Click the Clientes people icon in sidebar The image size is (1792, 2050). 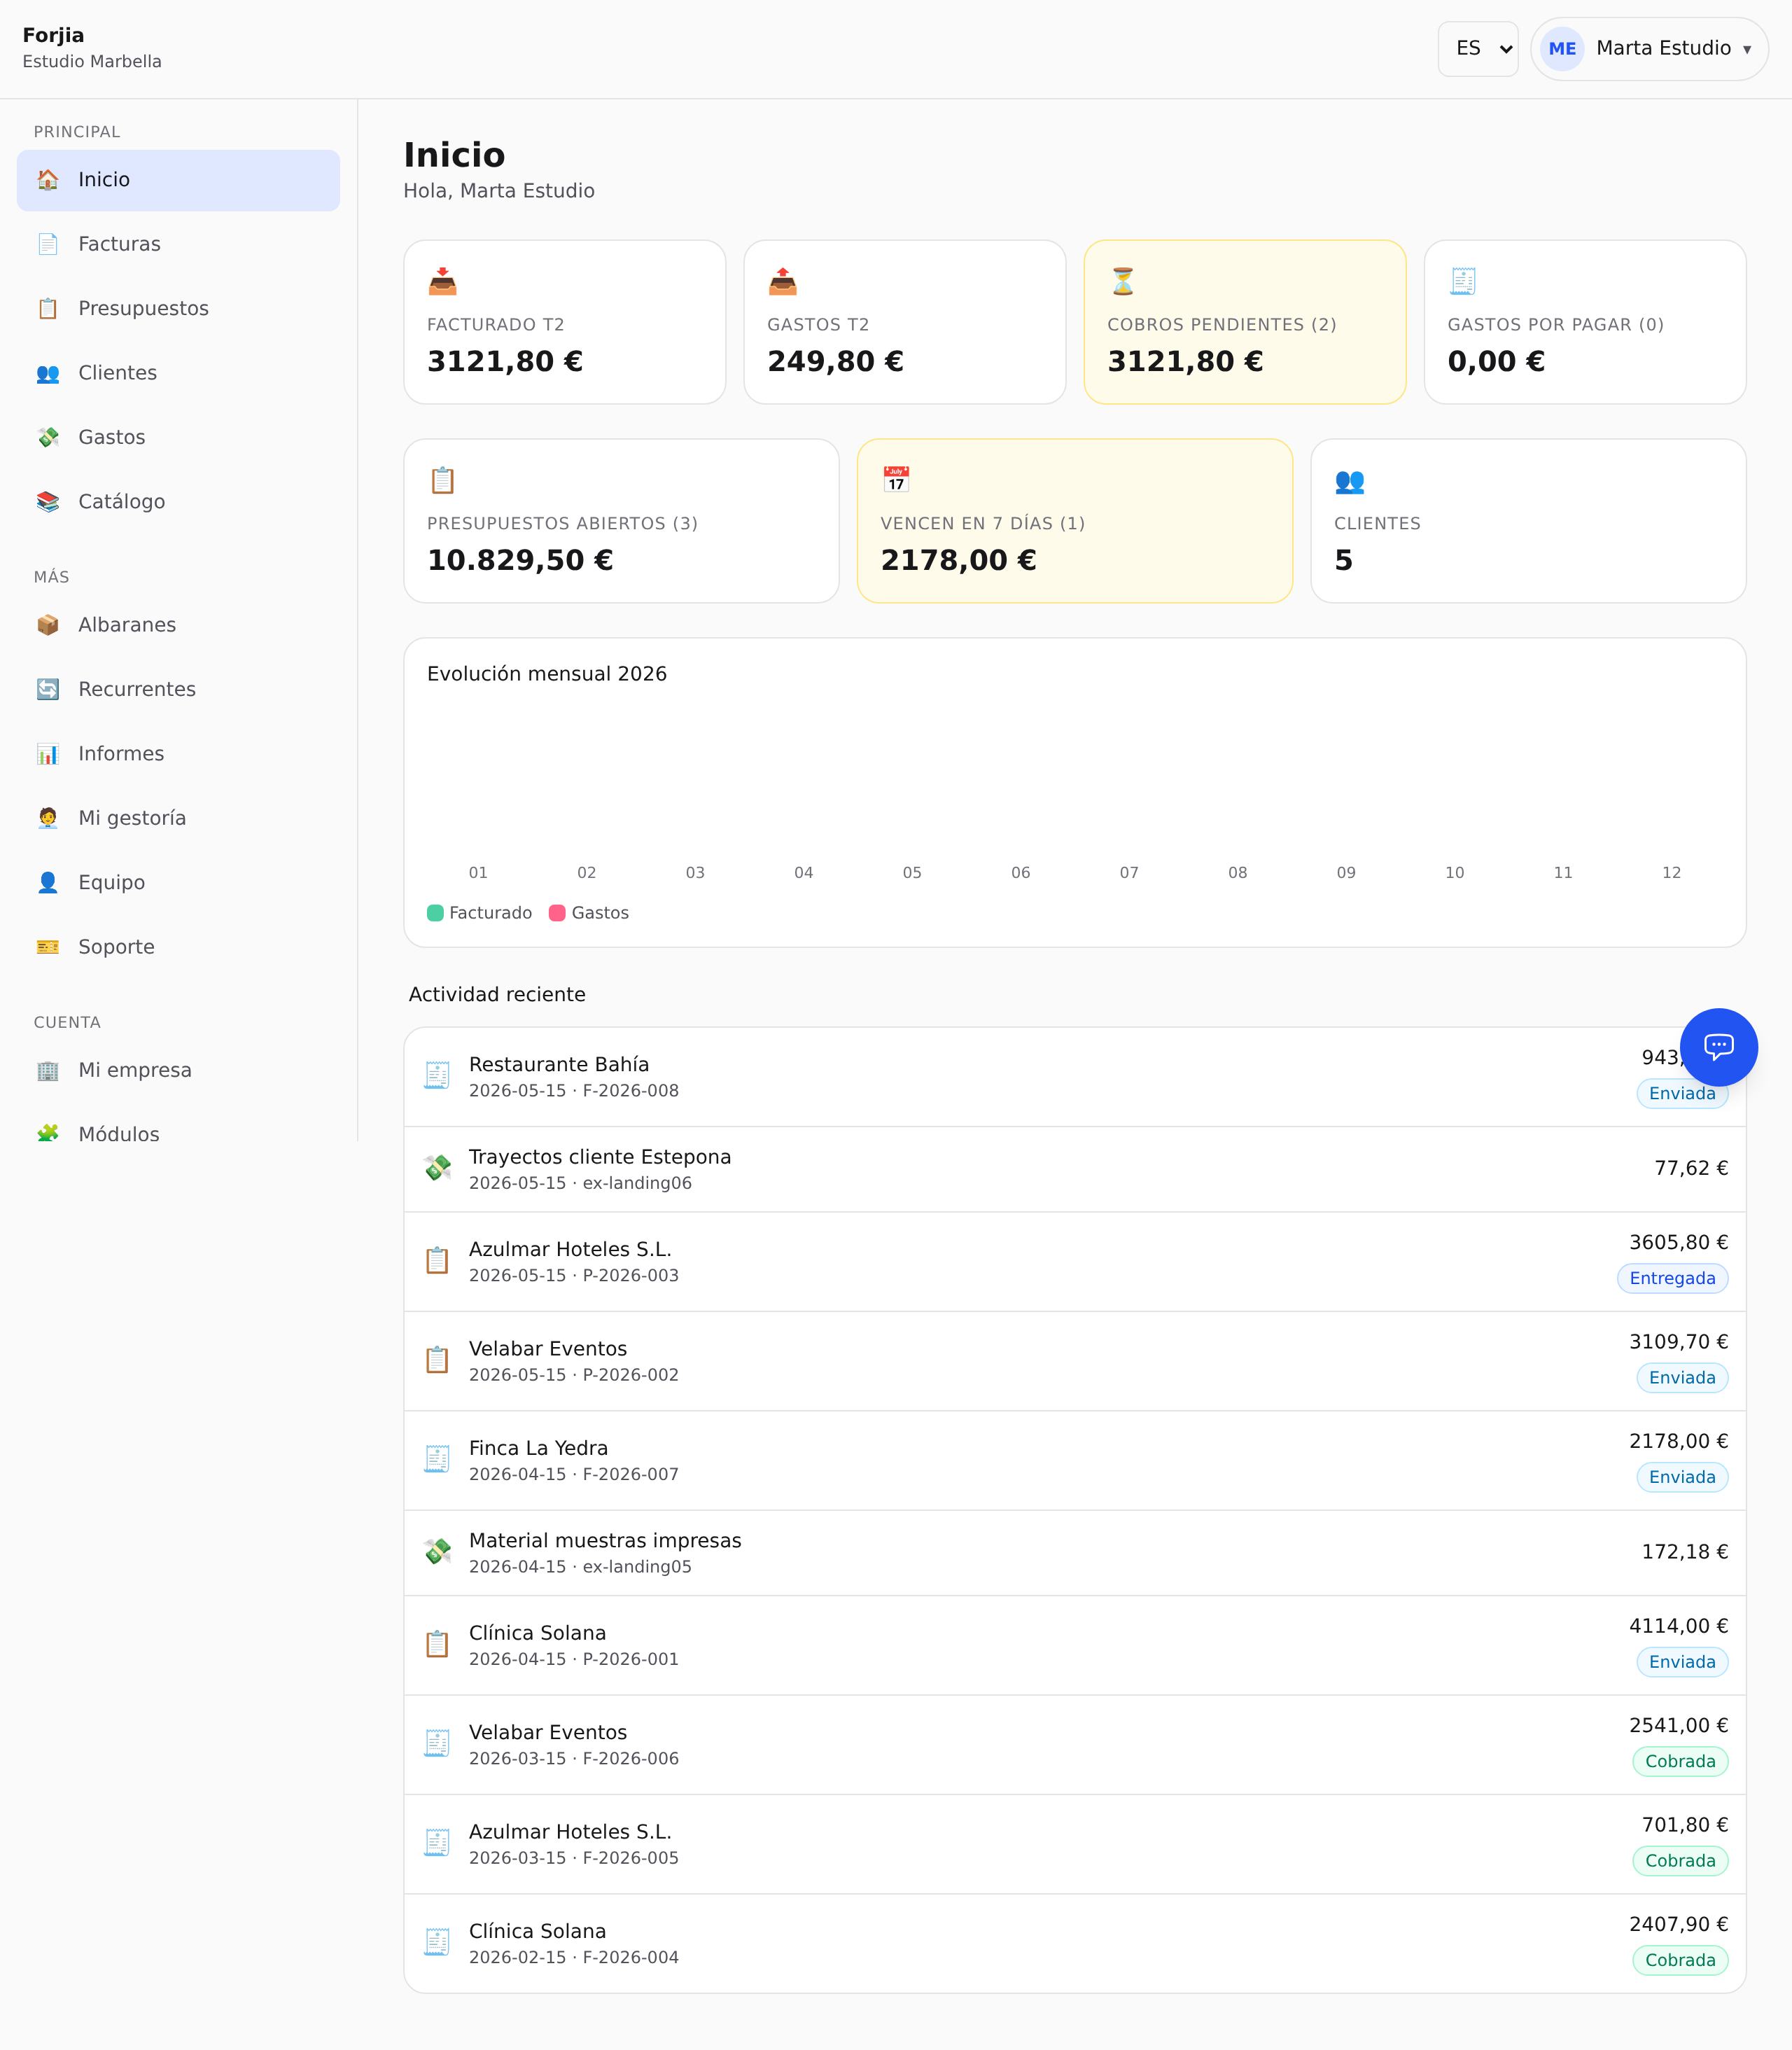point(47,373)
